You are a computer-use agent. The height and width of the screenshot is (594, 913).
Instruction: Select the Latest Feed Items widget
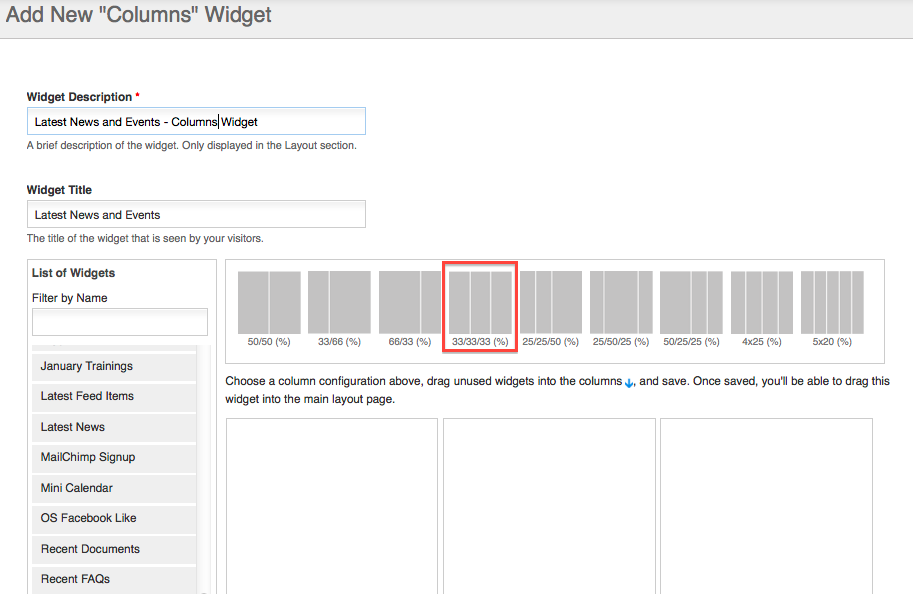tap(114, 397)
